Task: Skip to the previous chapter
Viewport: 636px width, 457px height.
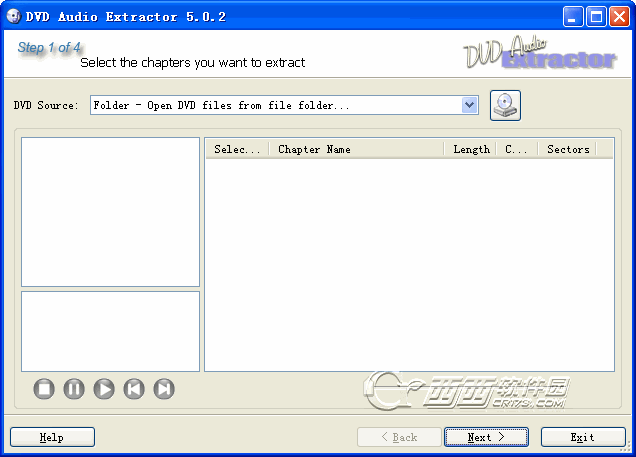Action: (x=134, y=389)
